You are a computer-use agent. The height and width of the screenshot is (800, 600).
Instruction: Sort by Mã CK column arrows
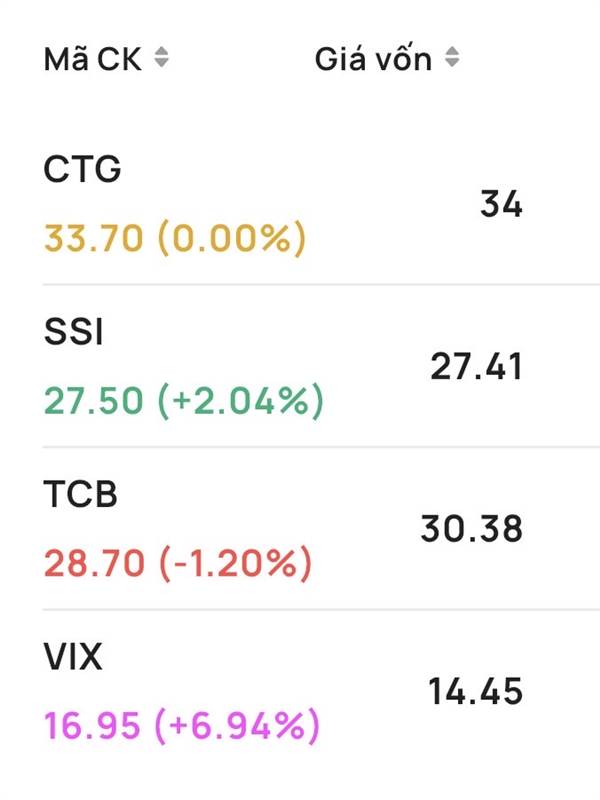click(x=161, y=57)
